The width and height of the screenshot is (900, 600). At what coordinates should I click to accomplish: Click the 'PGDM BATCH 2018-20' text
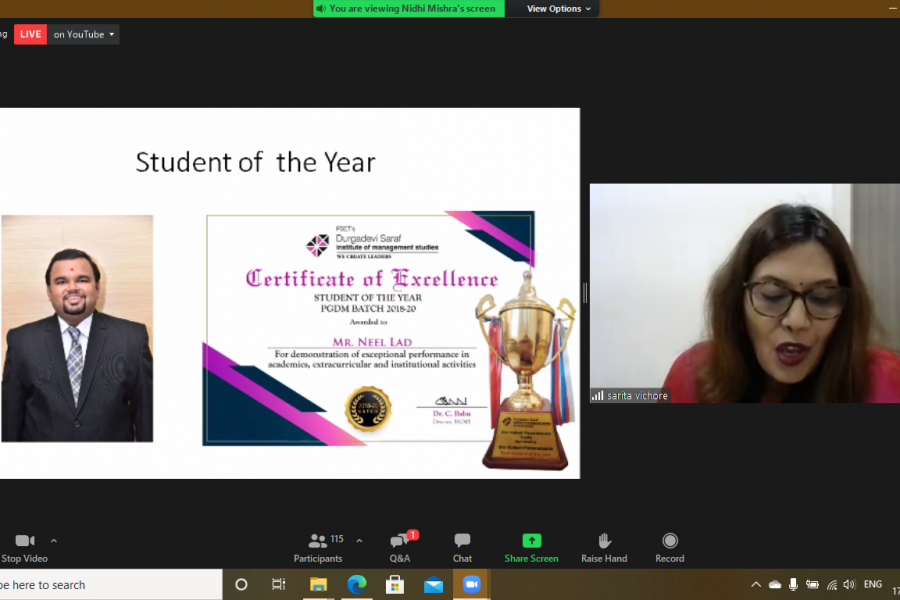(368, 309)
